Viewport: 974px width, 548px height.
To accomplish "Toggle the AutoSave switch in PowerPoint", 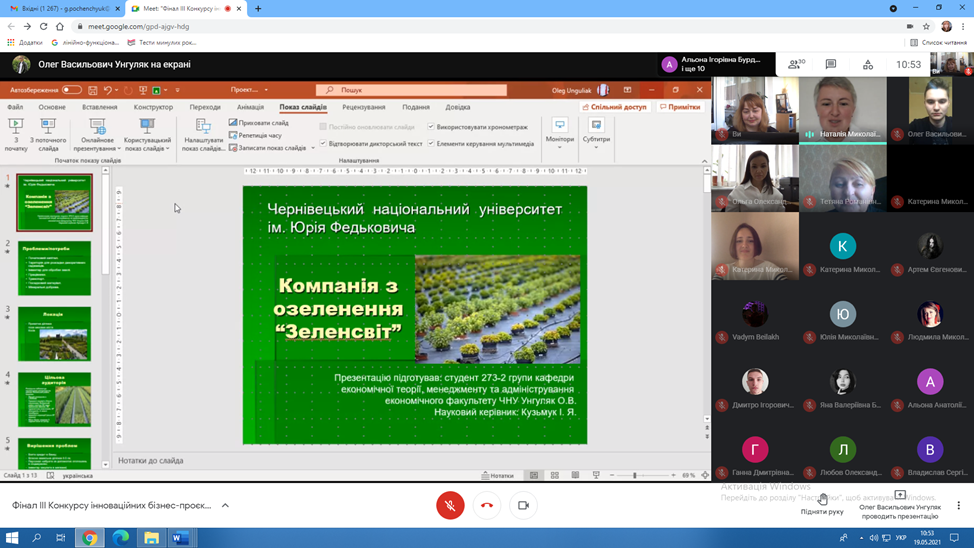I will pos(71,90).
